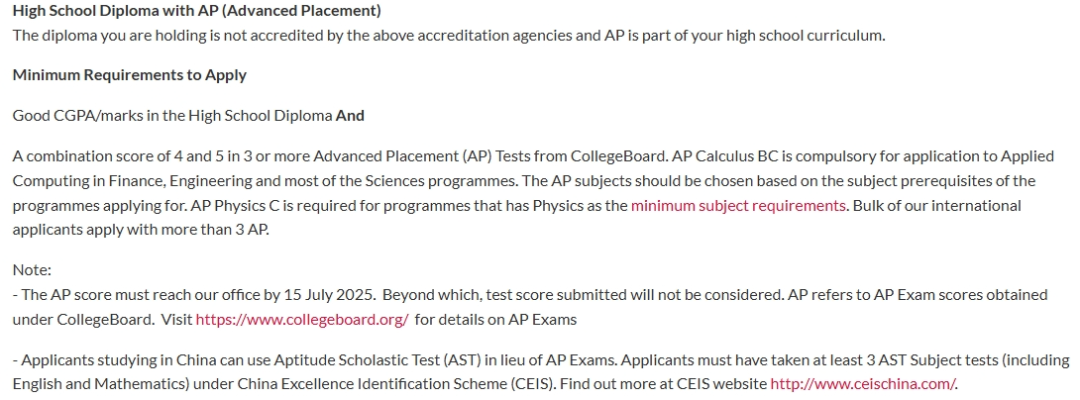Visit the collegeboard.org website link

click(302, 319)
